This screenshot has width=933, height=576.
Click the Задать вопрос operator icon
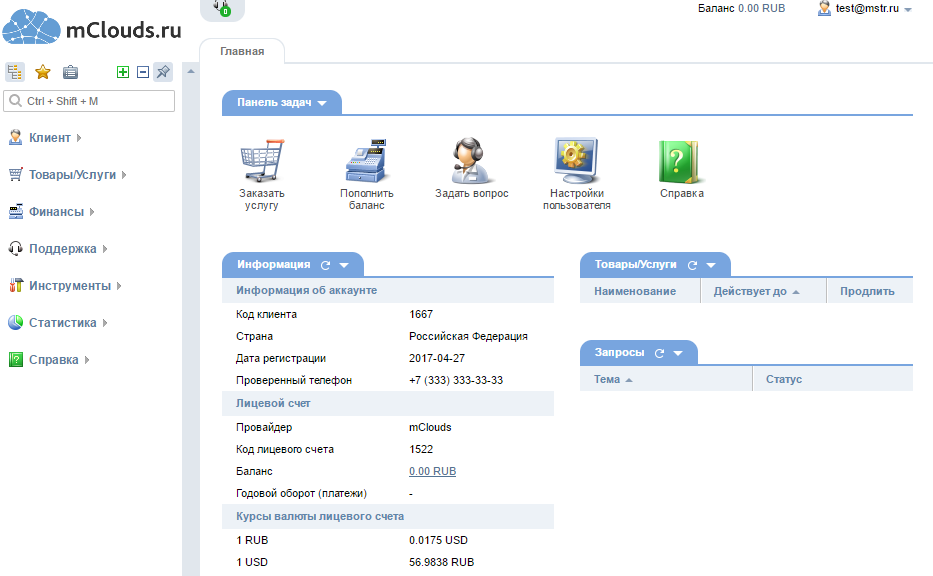click(x=471, y=161)
